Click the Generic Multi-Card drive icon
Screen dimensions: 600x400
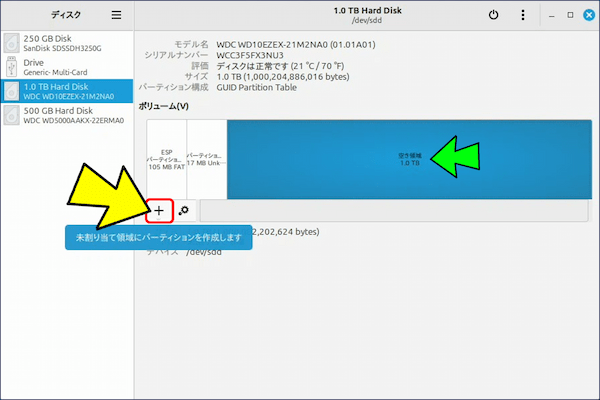point(11,66)
